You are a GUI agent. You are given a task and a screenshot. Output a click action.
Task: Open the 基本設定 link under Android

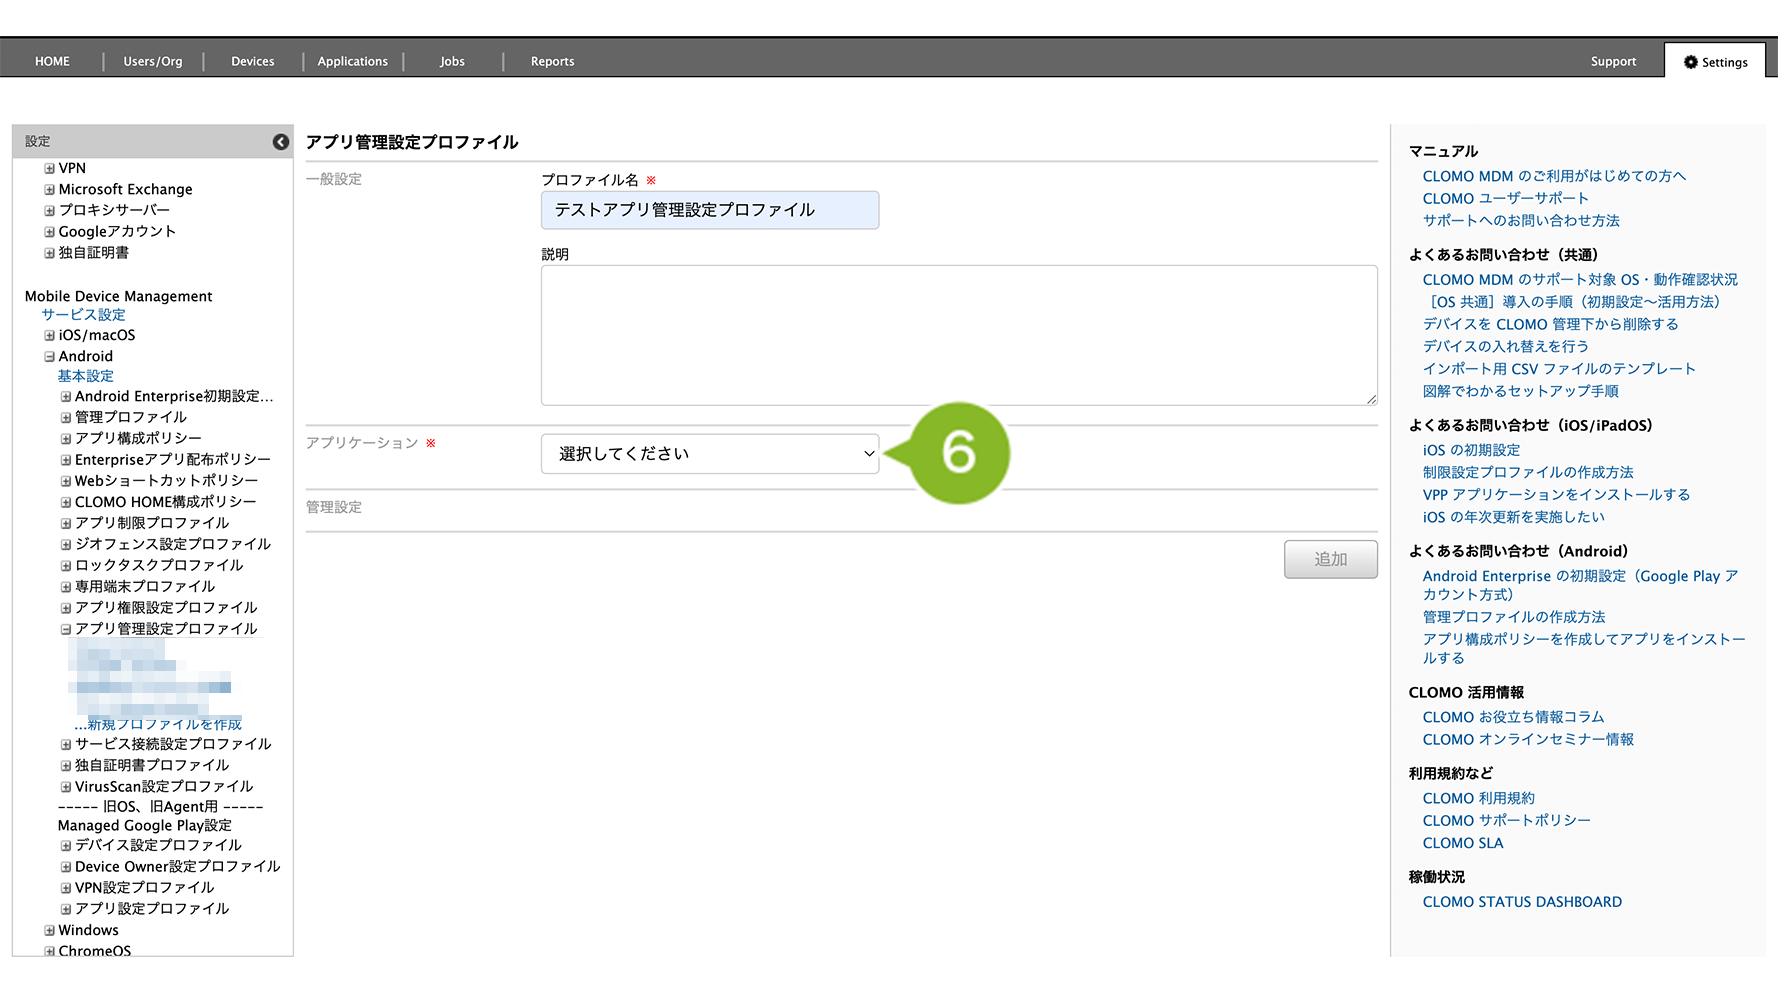[86, 377]
